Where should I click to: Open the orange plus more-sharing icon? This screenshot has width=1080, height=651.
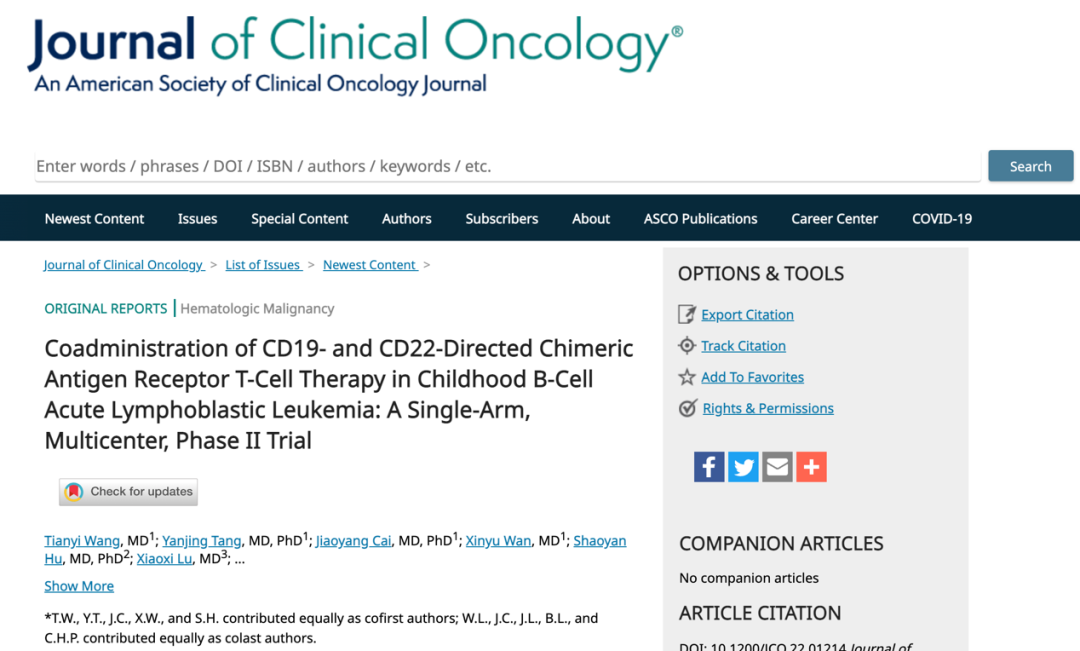point(811,467)
